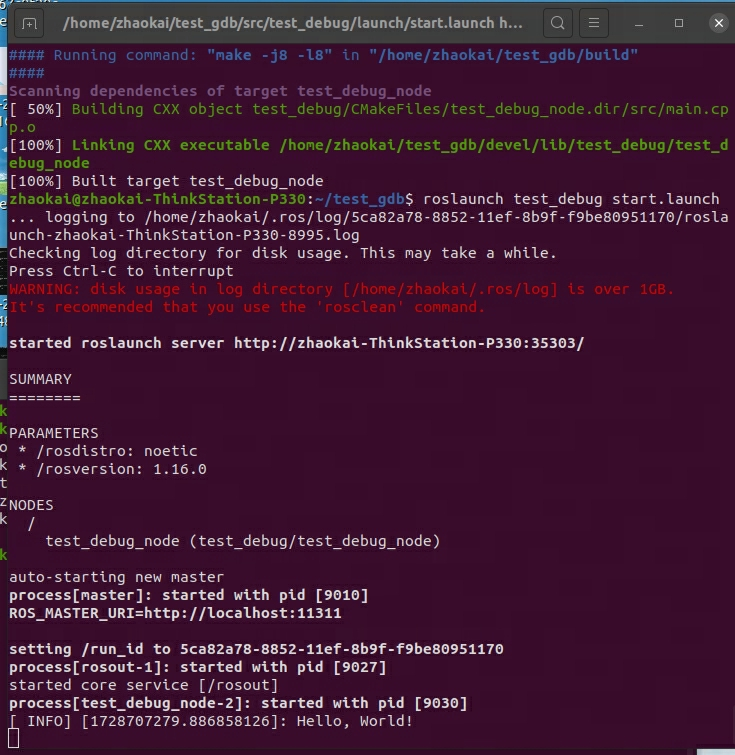This screenshot has height=755, width=735.
Task: Click the "Running command: make -j8 -l8" line
Action: (x=323, y=55)
